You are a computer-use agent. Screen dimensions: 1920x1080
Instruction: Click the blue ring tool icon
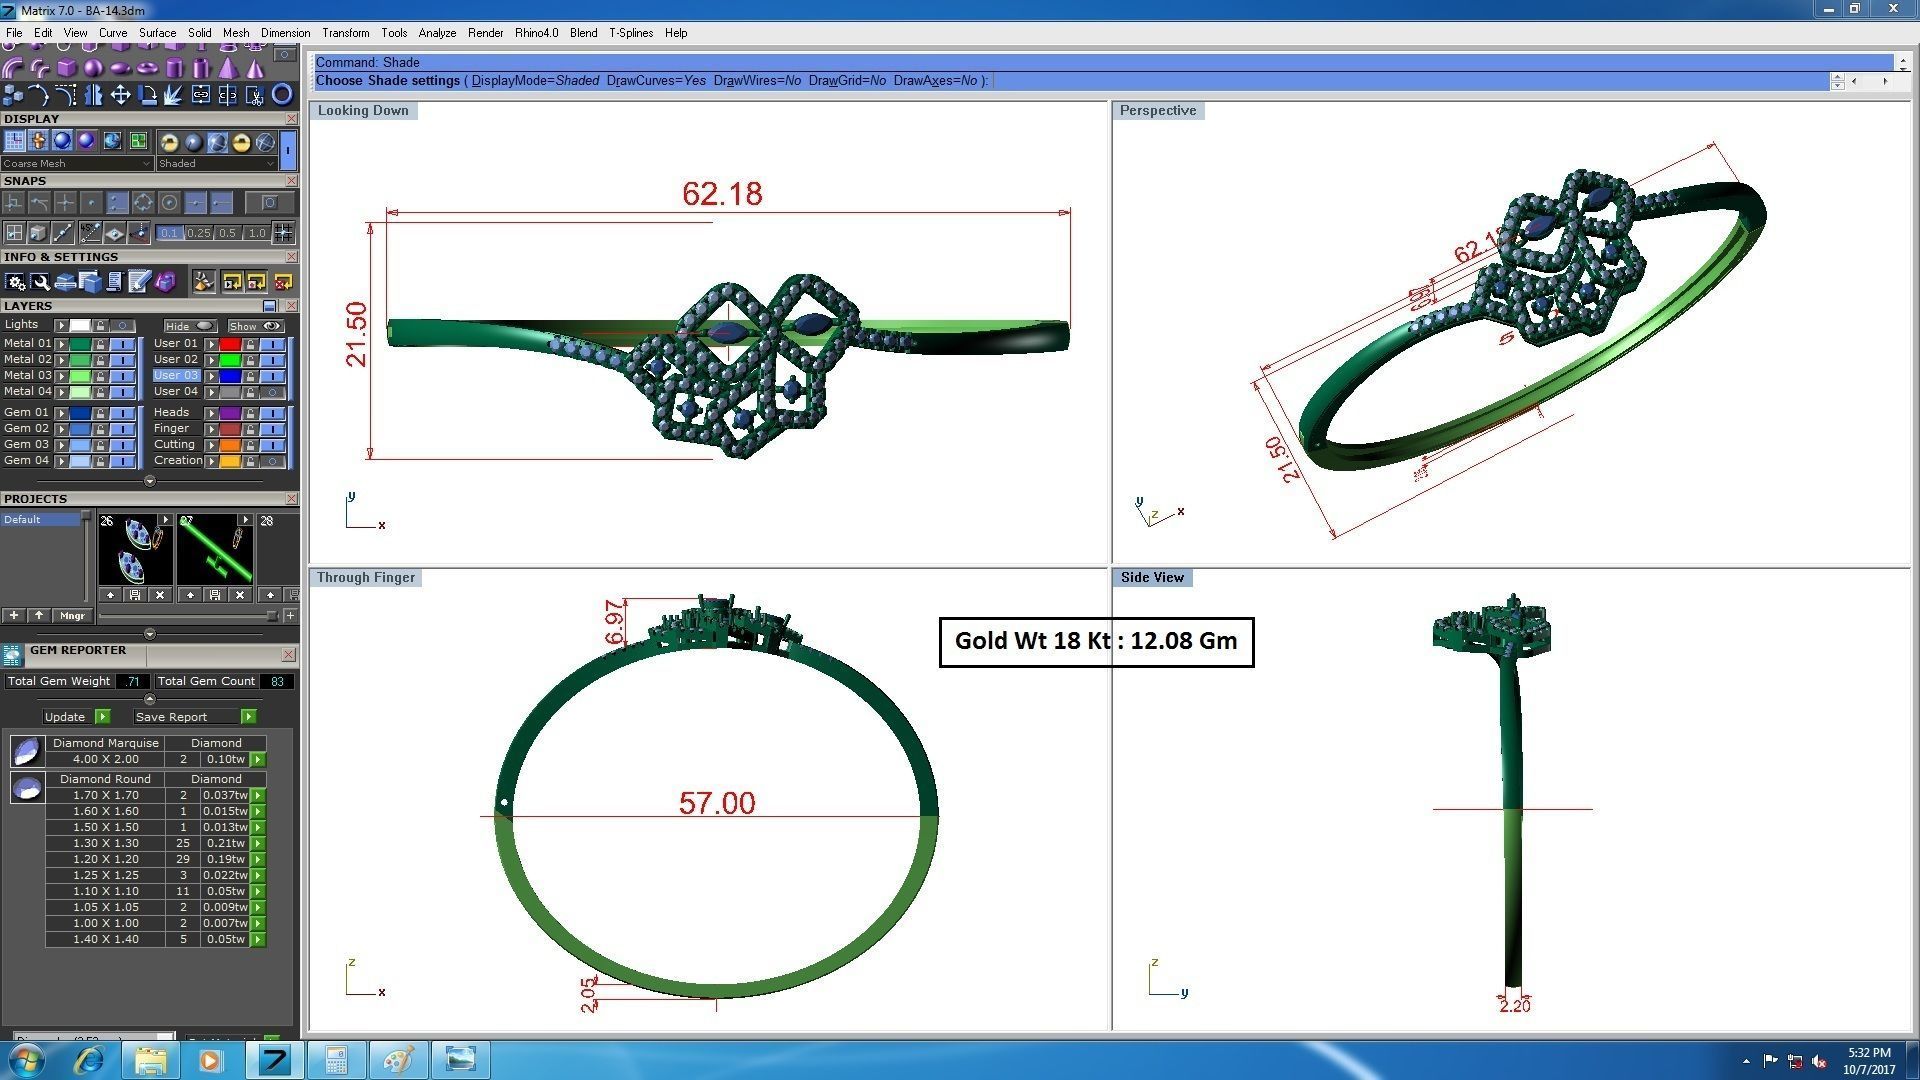pyautogui.click(x=282, y=95)
